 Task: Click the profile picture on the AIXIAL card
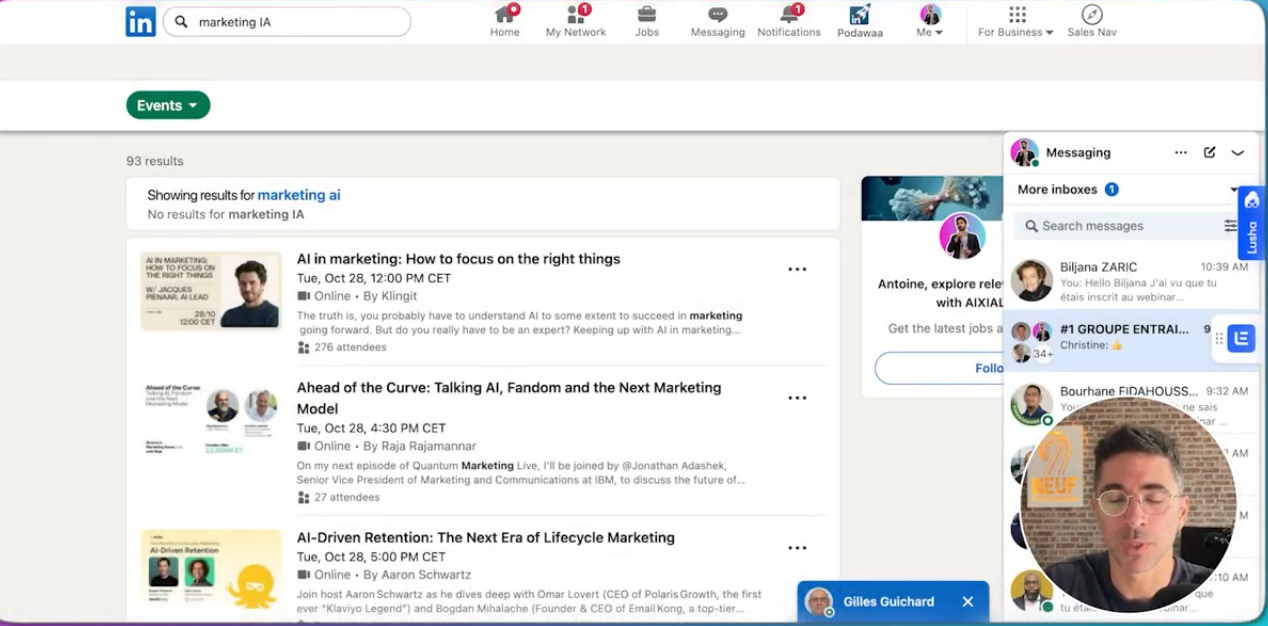962,236
